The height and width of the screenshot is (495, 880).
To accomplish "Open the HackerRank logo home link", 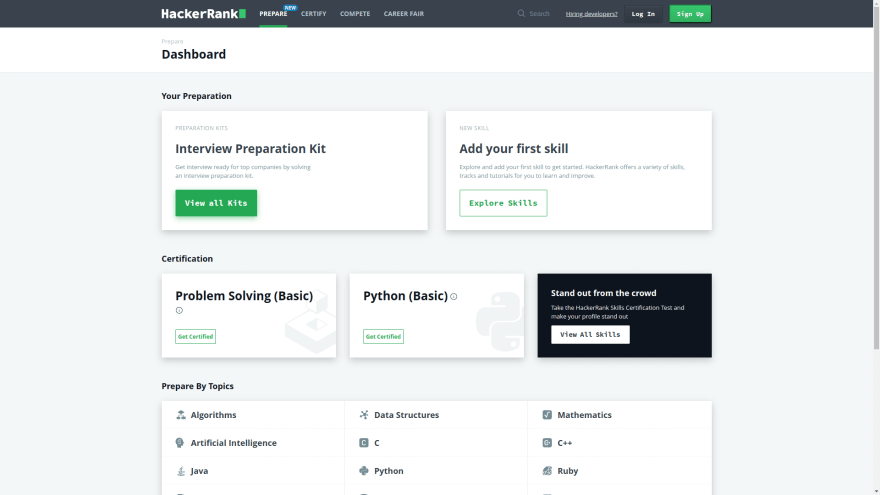I will point(203,13).
